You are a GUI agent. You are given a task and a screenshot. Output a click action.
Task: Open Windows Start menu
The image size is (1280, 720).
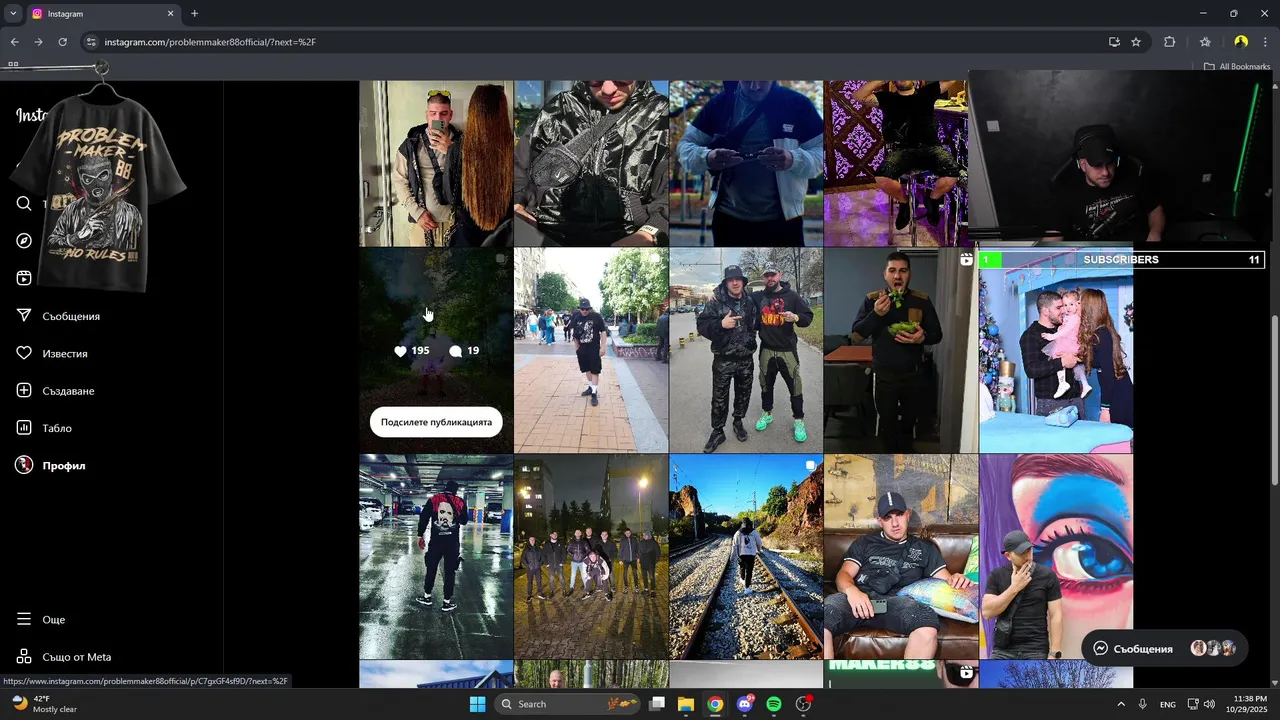point(478,704)
